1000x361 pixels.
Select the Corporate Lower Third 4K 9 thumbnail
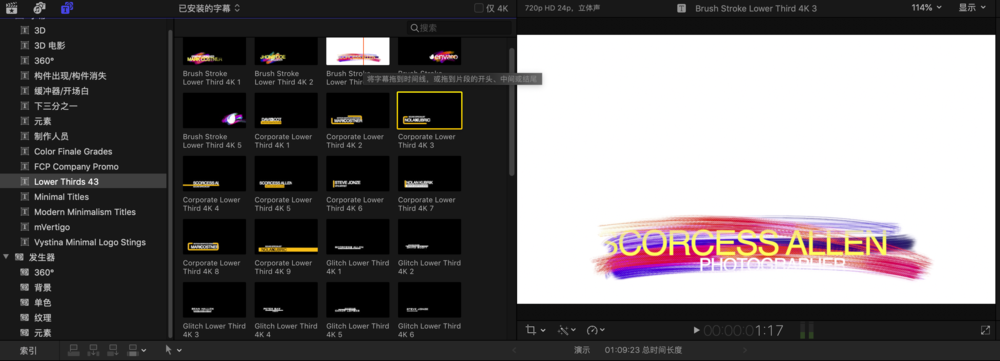pyautogui.click(x=286, y=237)
